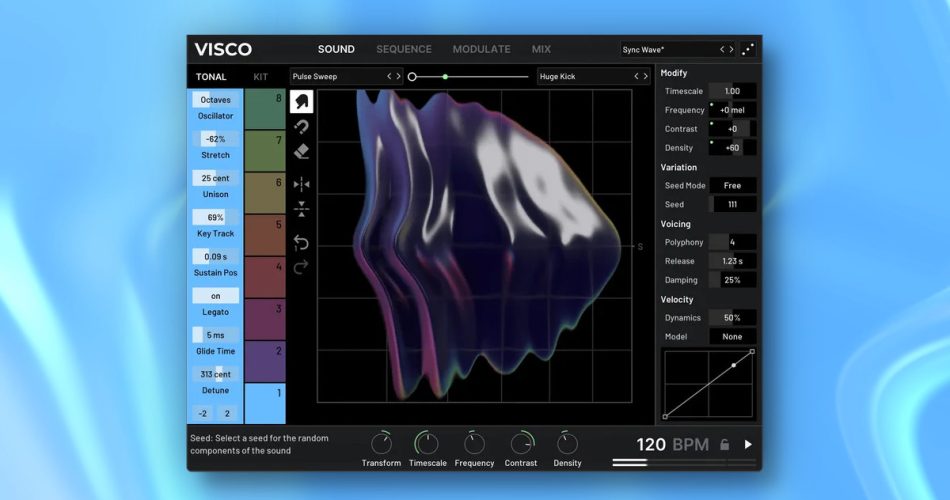Click the horizontal mirror flip icon
Screen dimensions: 950x500
(302, 184)
